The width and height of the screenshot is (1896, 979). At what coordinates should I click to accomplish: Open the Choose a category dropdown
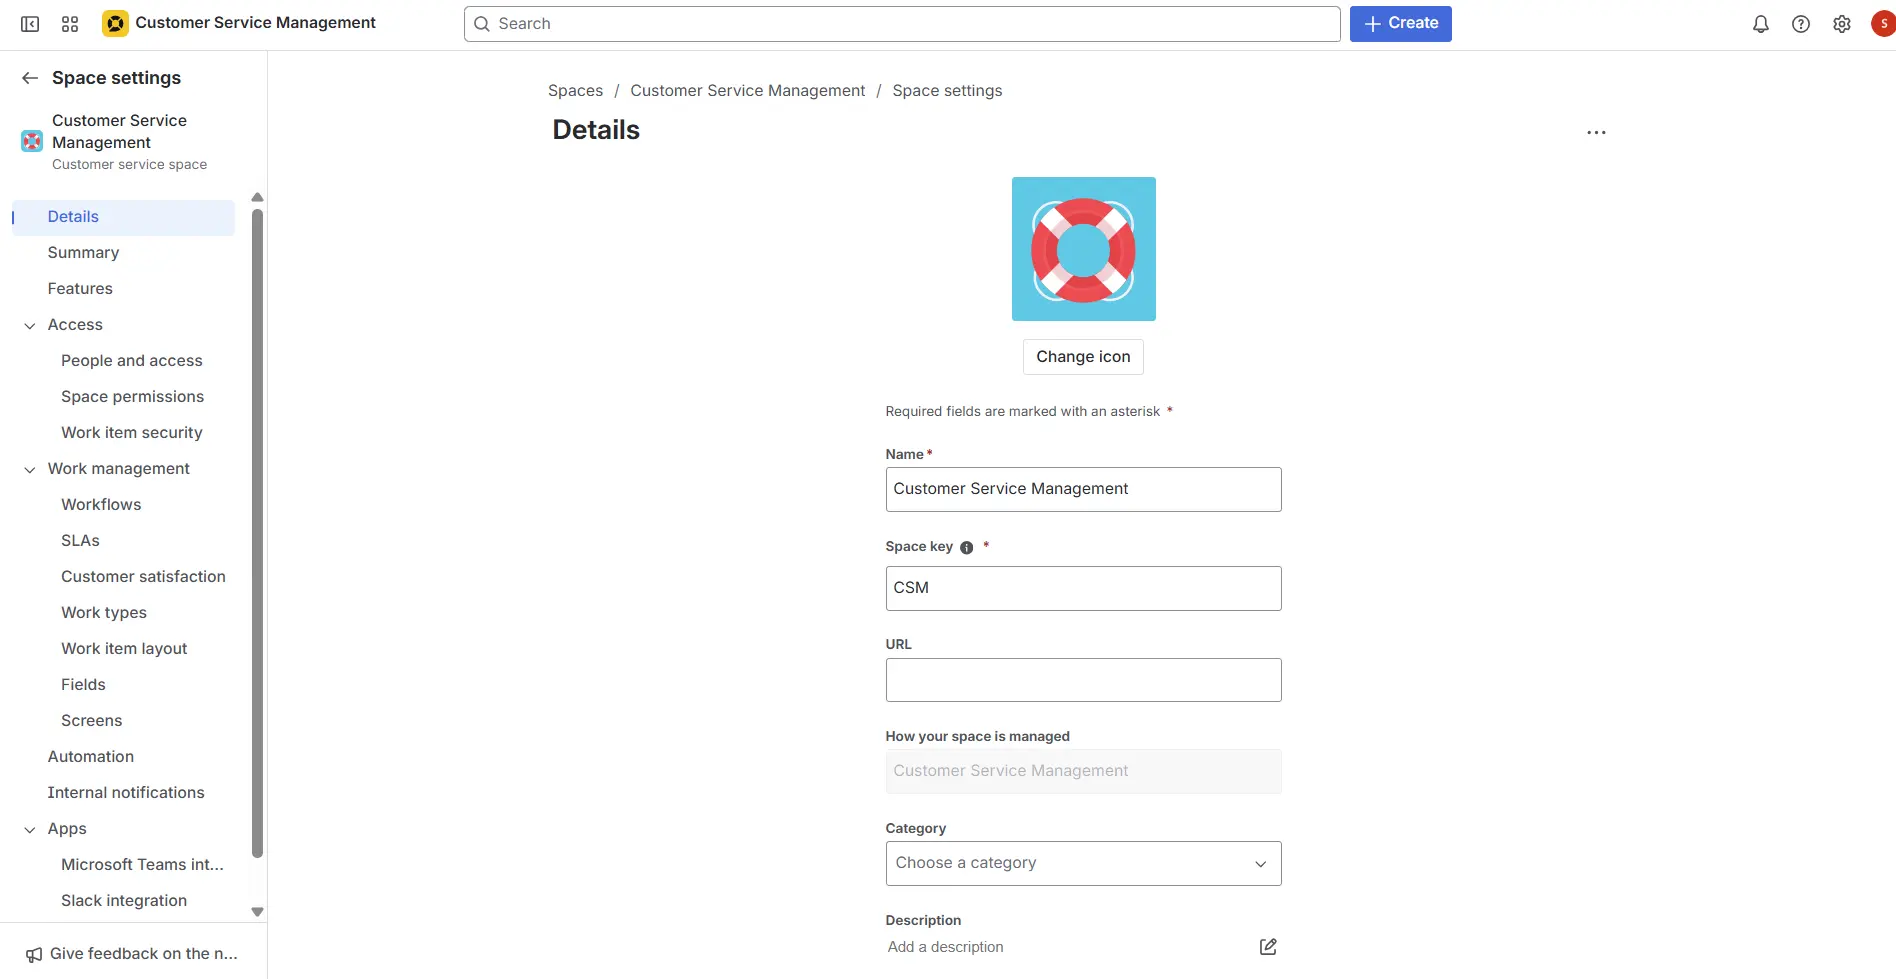pos(1082,863)
